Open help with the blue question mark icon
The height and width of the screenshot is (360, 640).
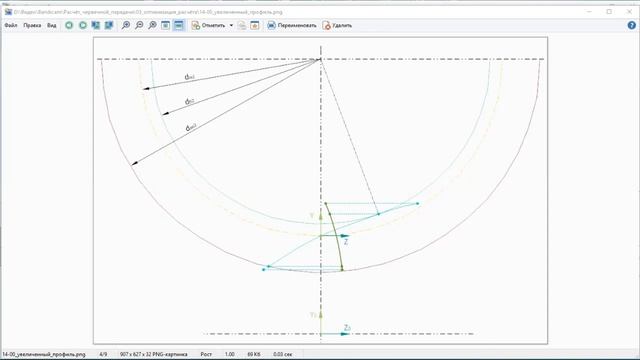[x=631, y=25]
